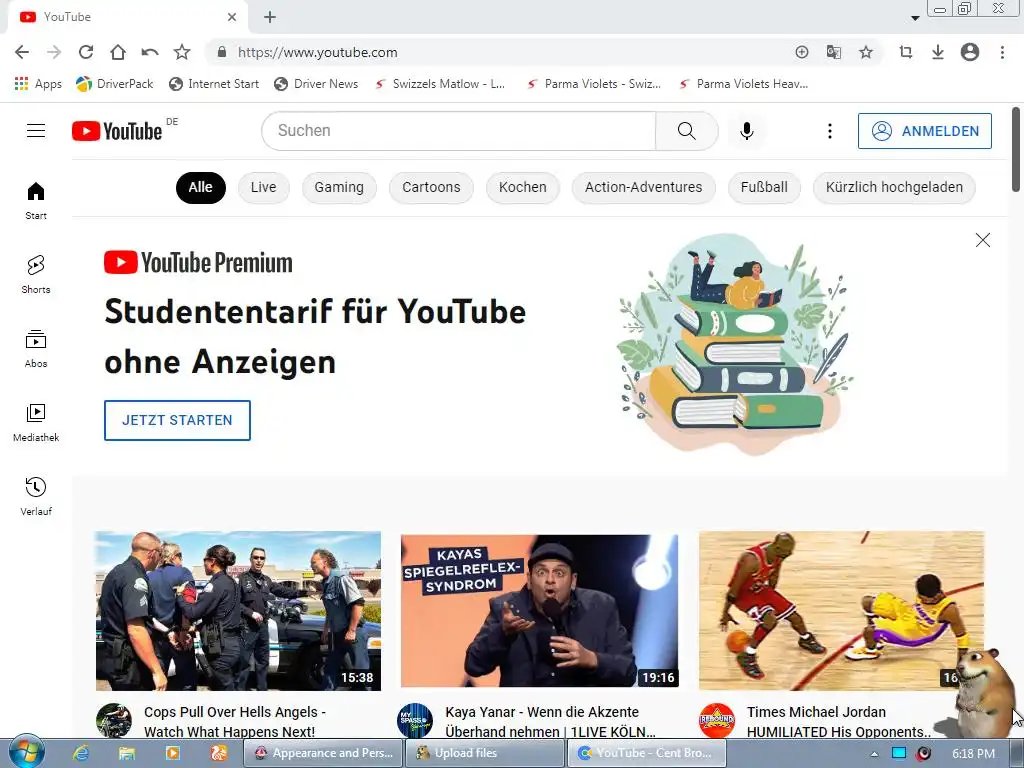Open Windows Start menu orb
This screenshot has height=768, width=1024.
pyautogui.click(x=26, y=752)
